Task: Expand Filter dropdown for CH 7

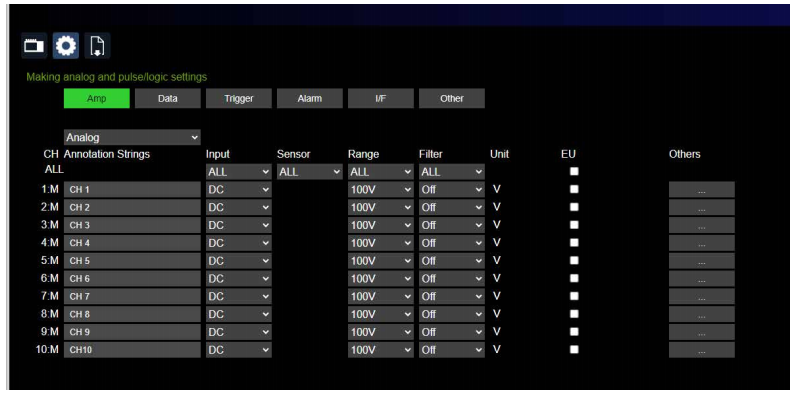Action: (x=451, y=297)
